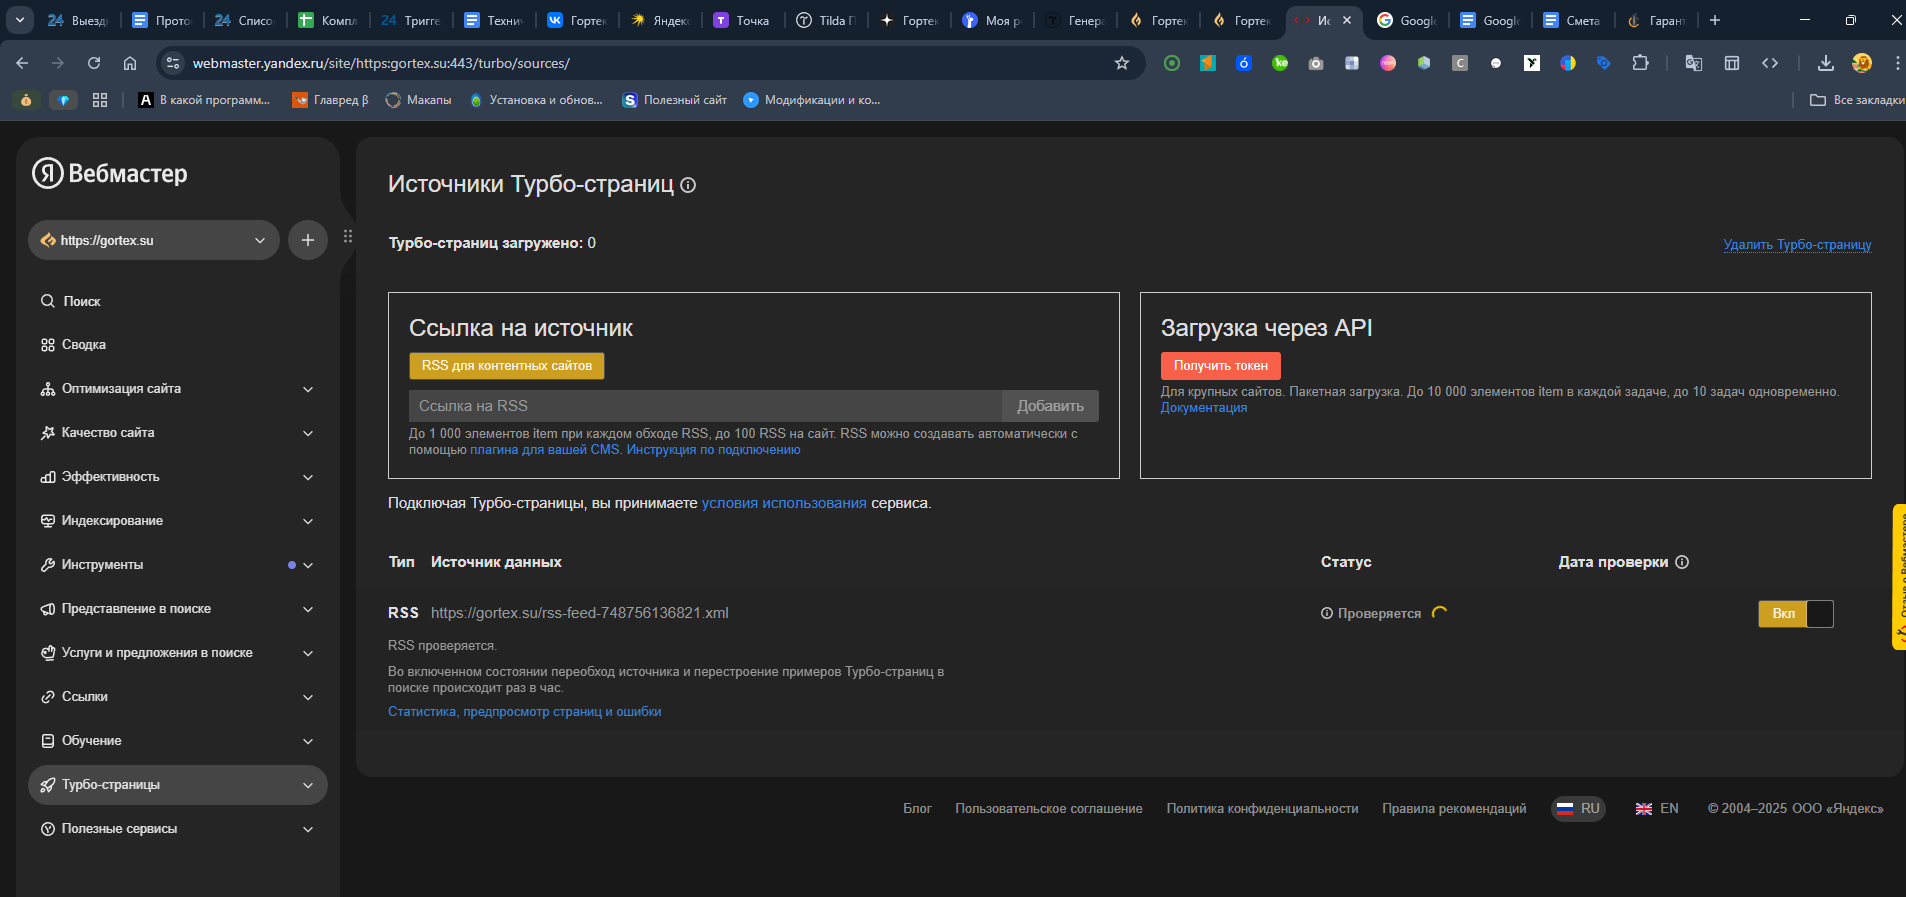Expand Полезные сервисы section

178,829
